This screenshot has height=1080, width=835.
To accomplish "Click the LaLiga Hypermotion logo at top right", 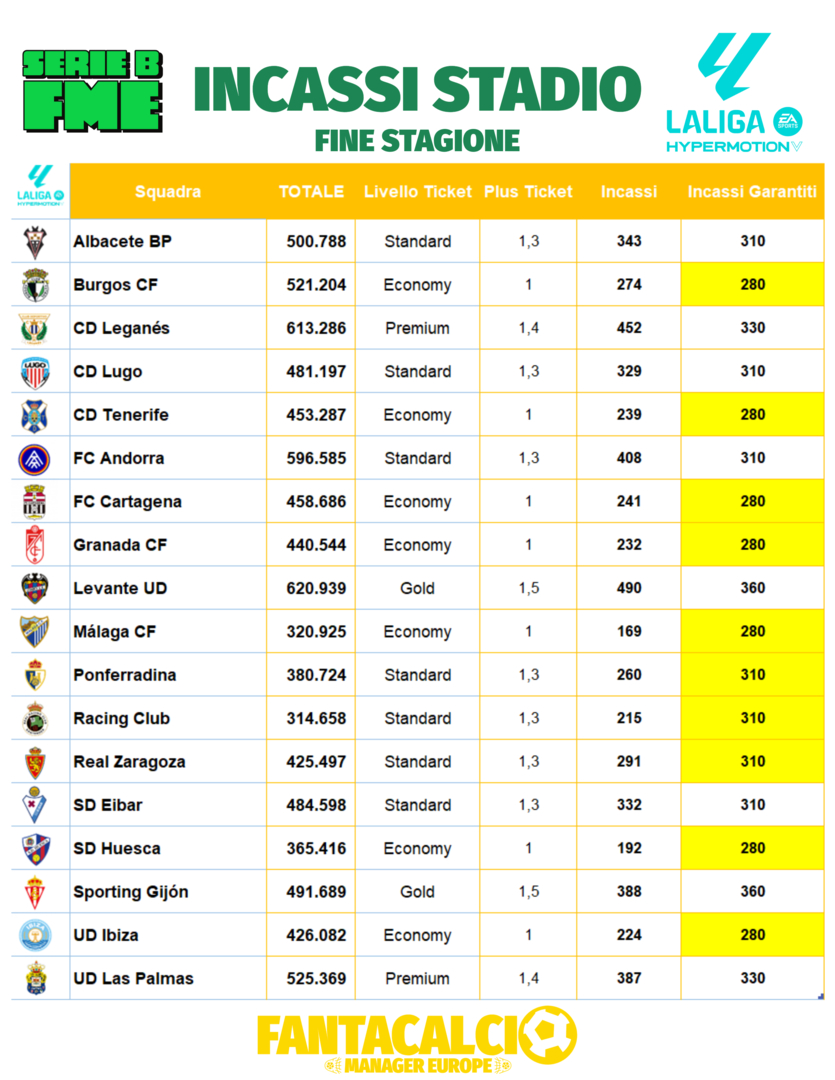I will [x=735, y=92].
